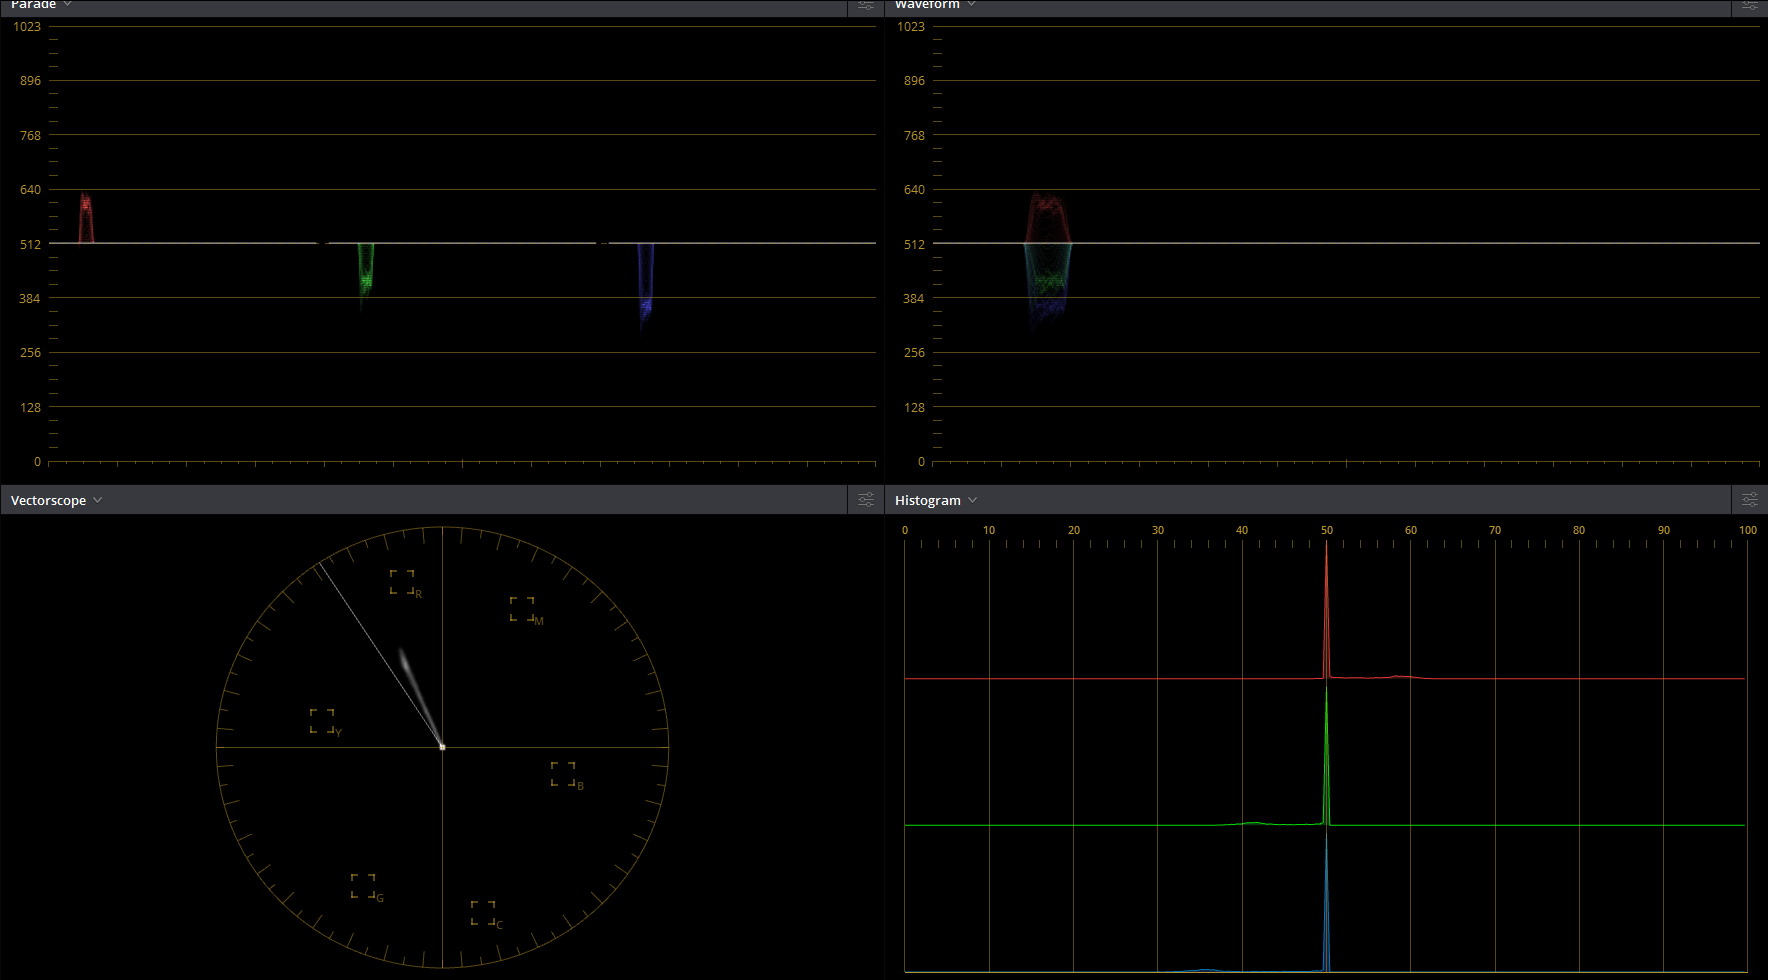Click the 768 scale label in Parade
The width and height of the screenshot is (1768, 980).
click(x=31, y=135)
